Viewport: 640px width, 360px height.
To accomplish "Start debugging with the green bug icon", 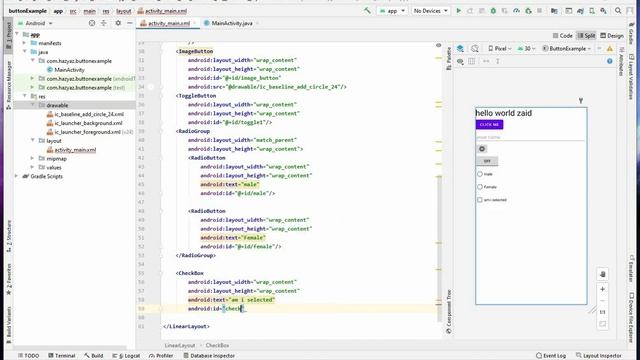I will pos(493,11).
